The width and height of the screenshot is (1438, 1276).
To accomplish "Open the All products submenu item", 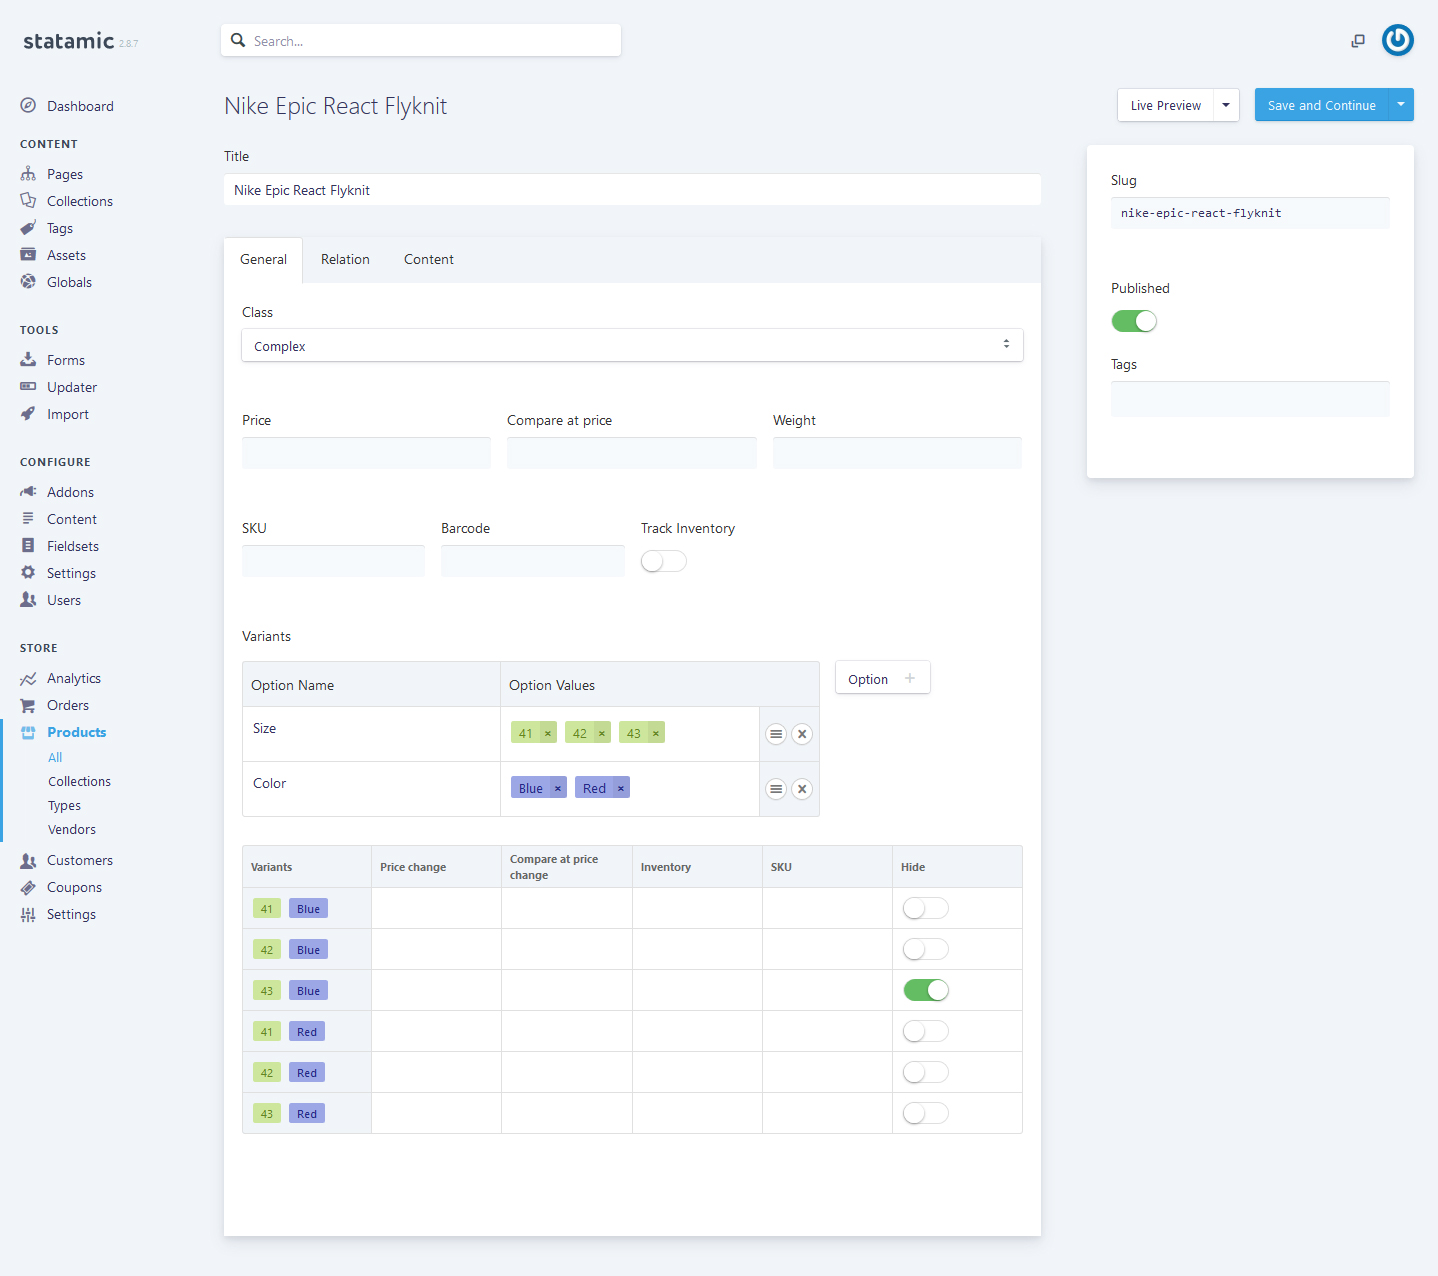I will coord(55,757).
